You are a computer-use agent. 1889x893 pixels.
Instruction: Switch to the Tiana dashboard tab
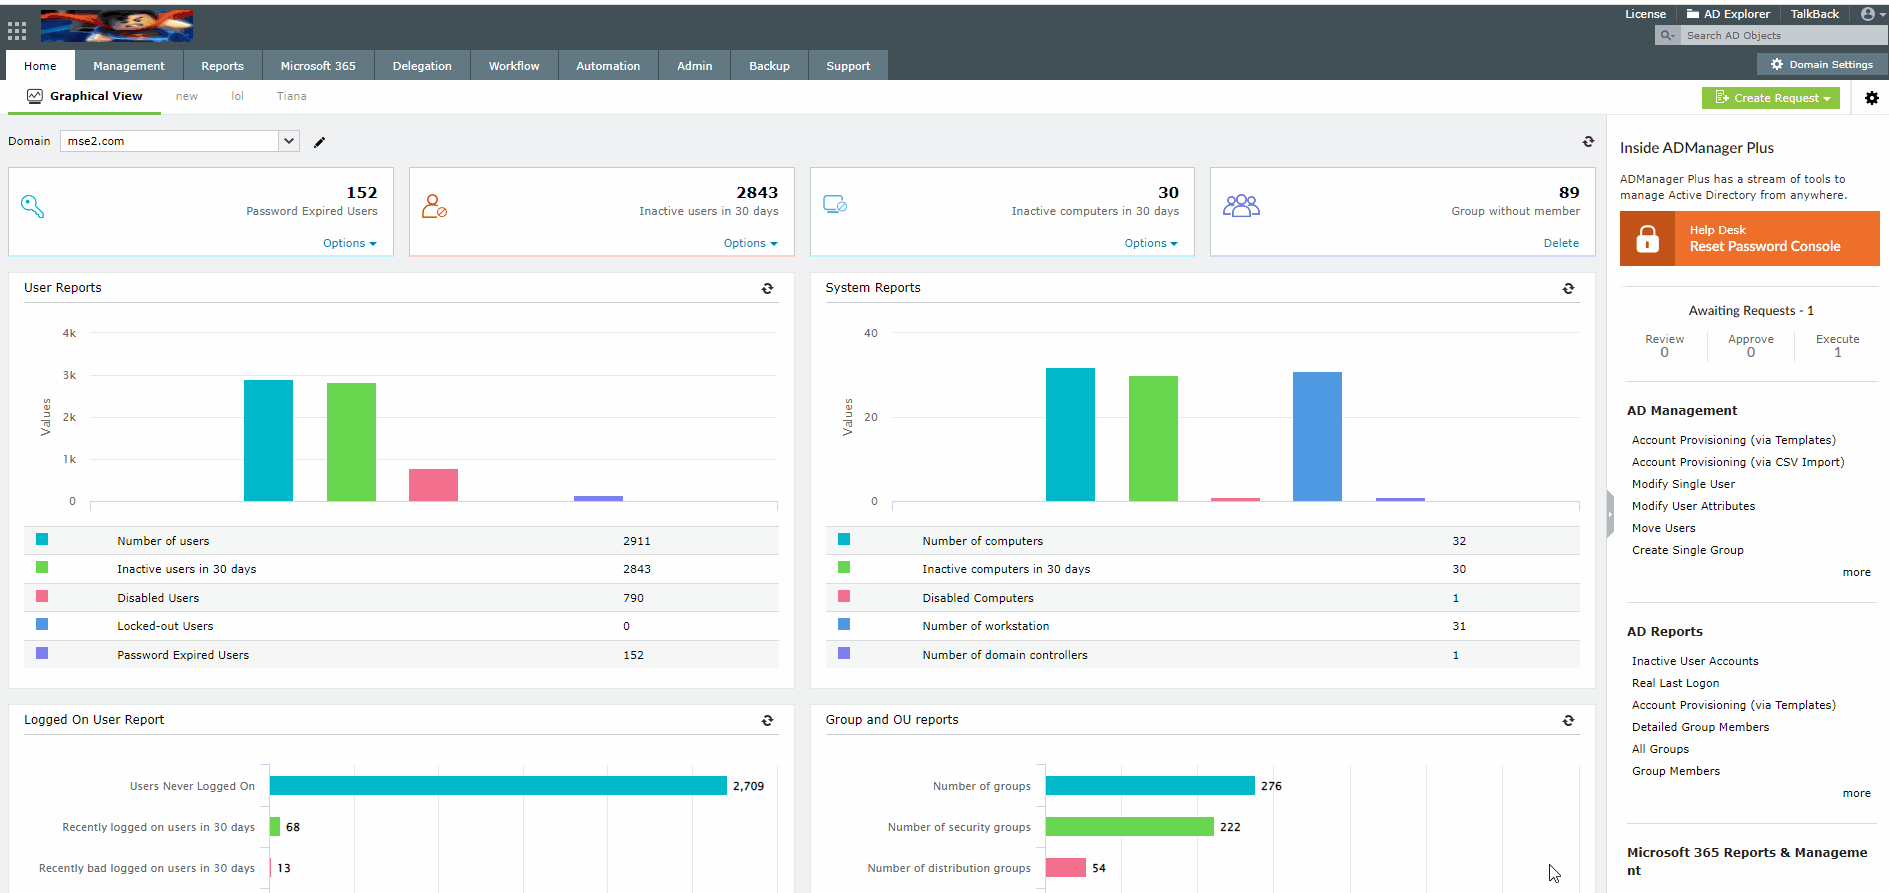(x=292, y=96)
